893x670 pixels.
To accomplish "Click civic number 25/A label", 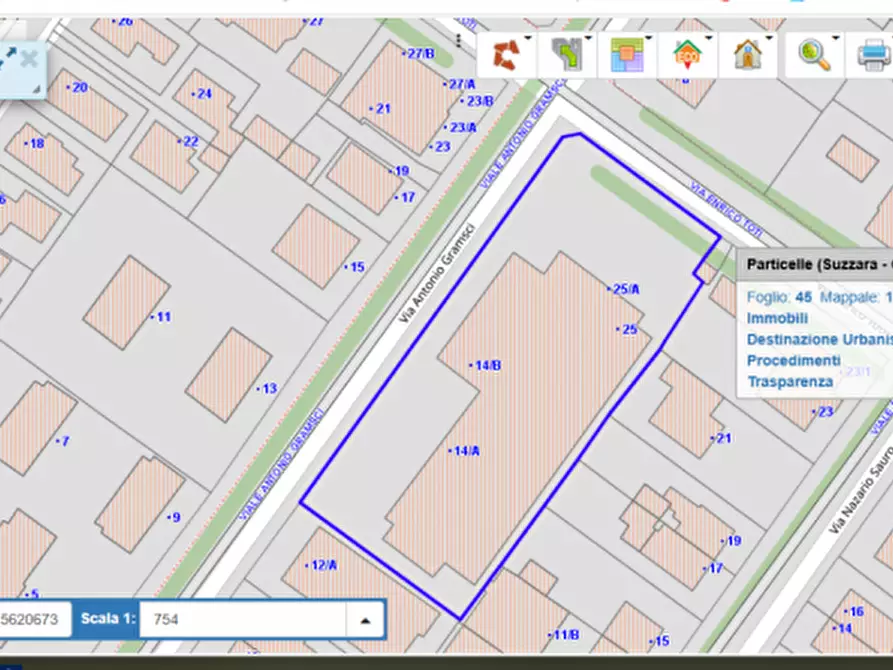I will pos(624,289).
